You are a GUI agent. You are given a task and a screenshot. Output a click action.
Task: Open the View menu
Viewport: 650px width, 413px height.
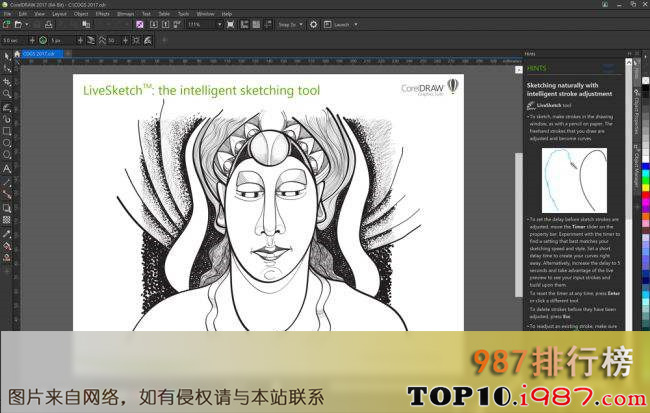(39, 14)
